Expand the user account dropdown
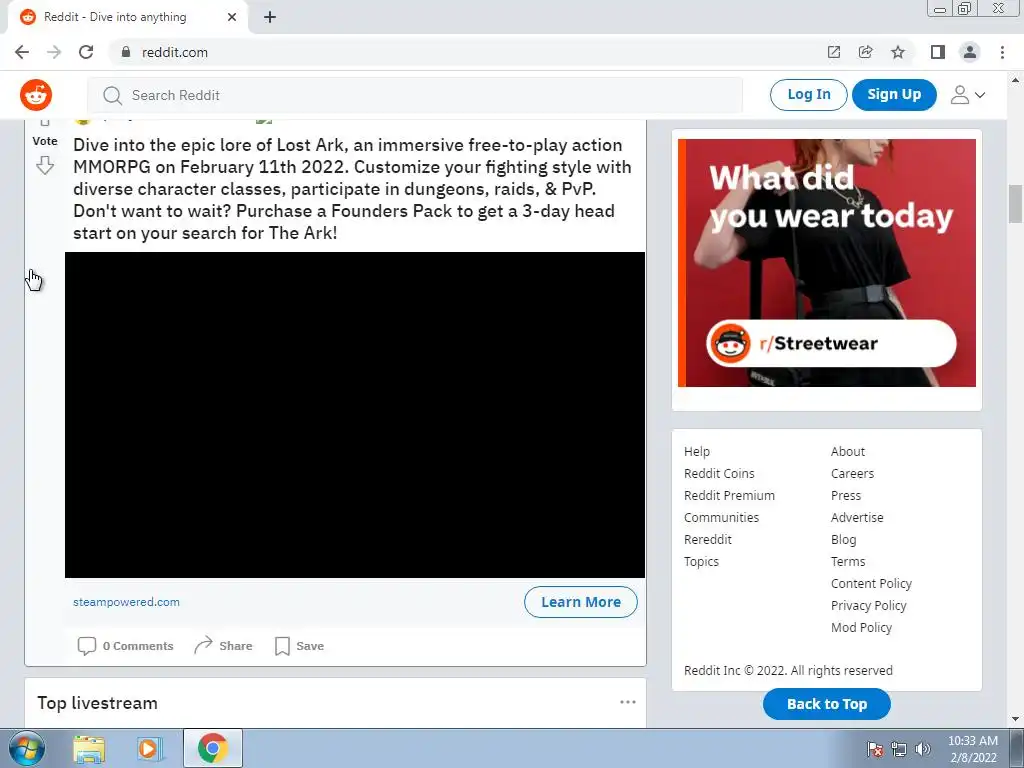1024x768 pixels. coord(967,95)
